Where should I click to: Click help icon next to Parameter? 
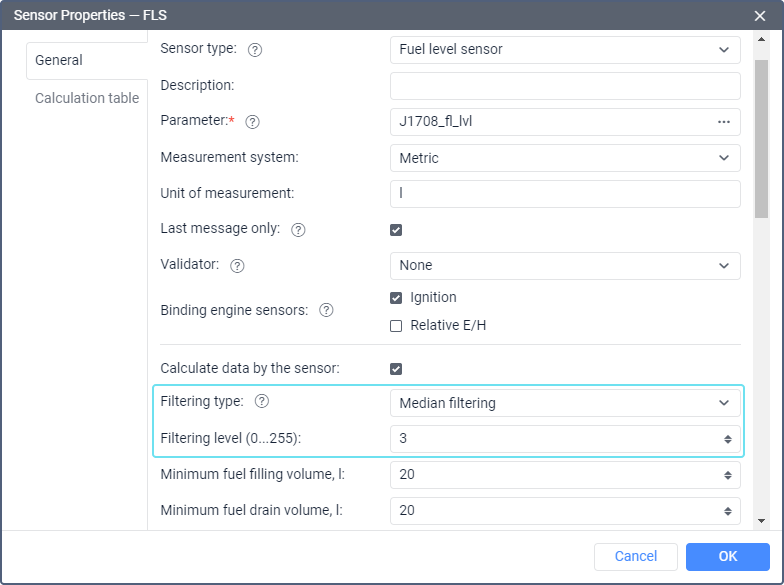[252, 122]
